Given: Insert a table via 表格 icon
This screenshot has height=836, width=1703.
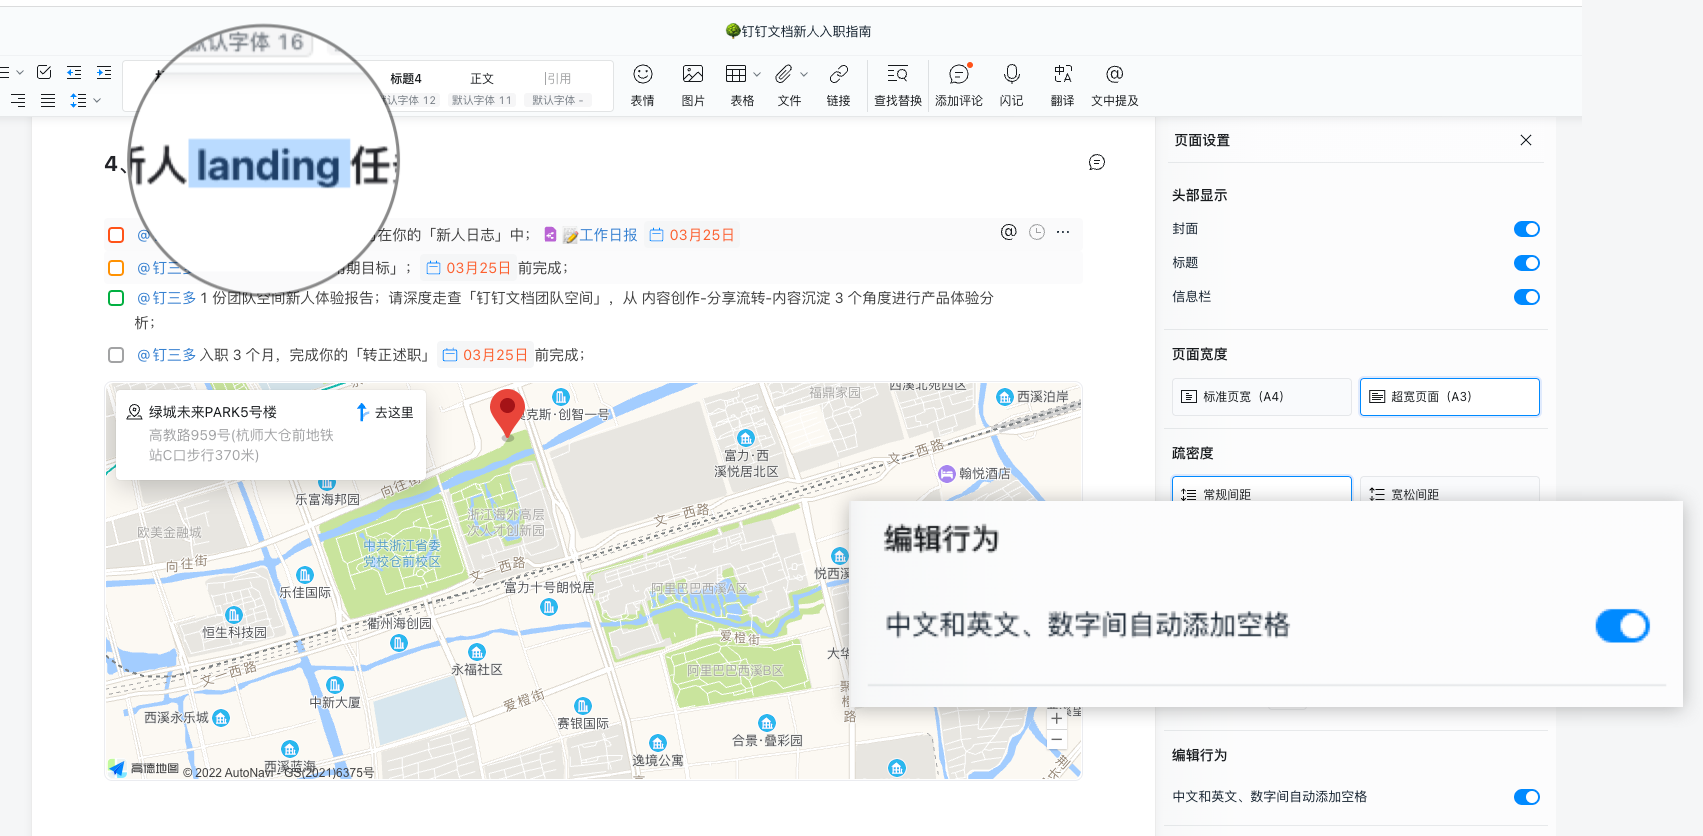Looking at the screenshot, I should tap(736, 74).
